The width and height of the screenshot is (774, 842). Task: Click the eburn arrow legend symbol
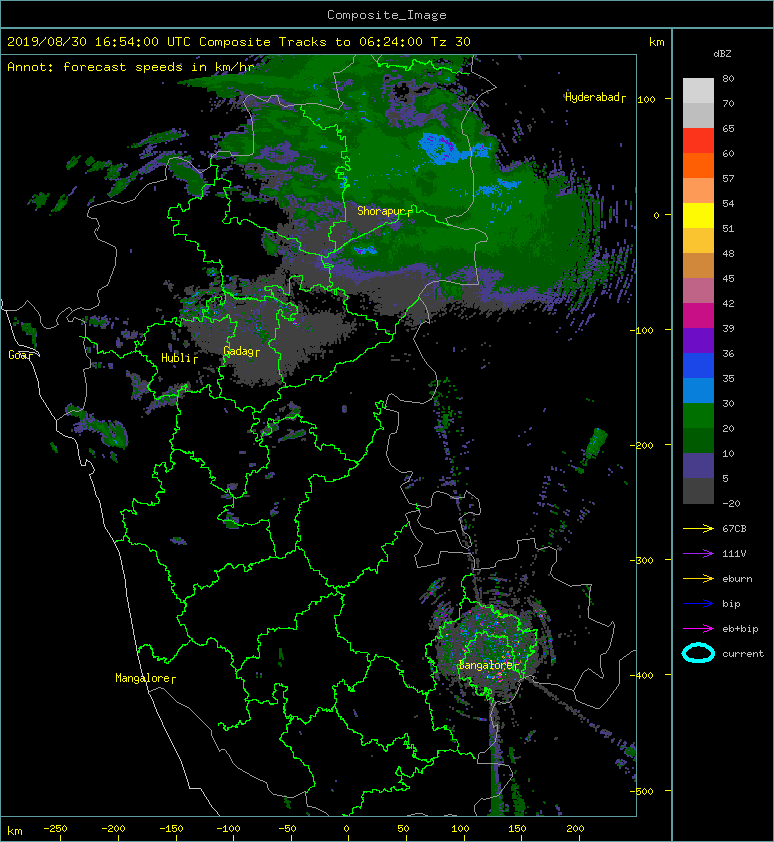[x=698, y=578]
